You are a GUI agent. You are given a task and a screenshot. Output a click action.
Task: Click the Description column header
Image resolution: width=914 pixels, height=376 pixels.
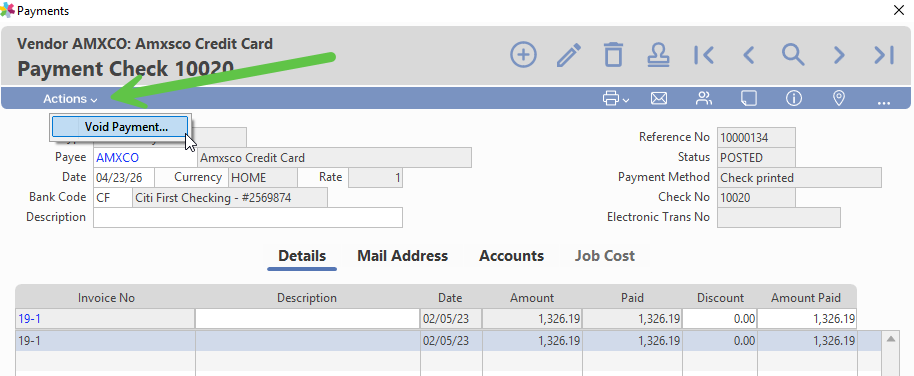(x=307, y=298)
